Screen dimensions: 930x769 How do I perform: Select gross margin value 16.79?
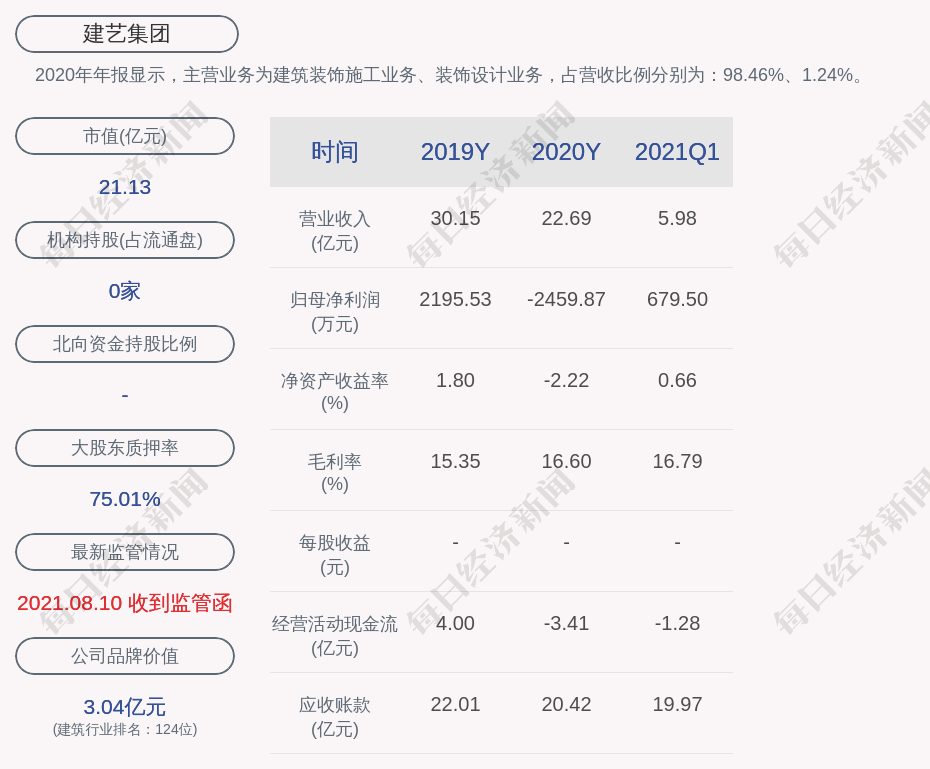coord(677,461)
